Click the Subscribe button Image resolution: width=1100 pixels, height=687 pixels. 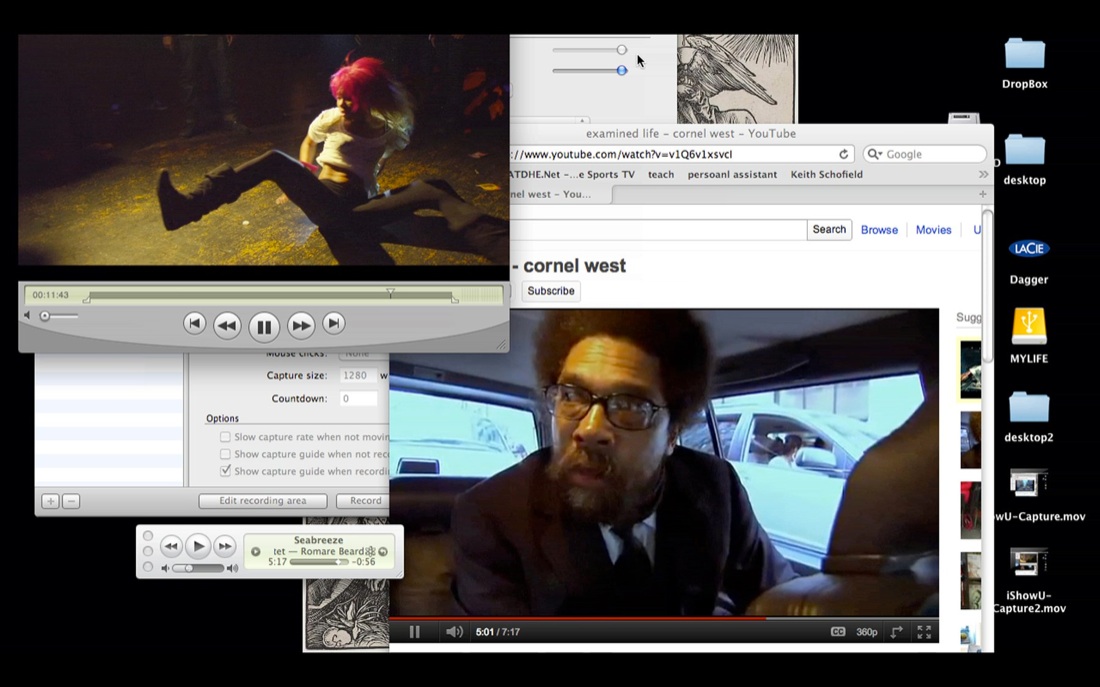click(551, 291)
